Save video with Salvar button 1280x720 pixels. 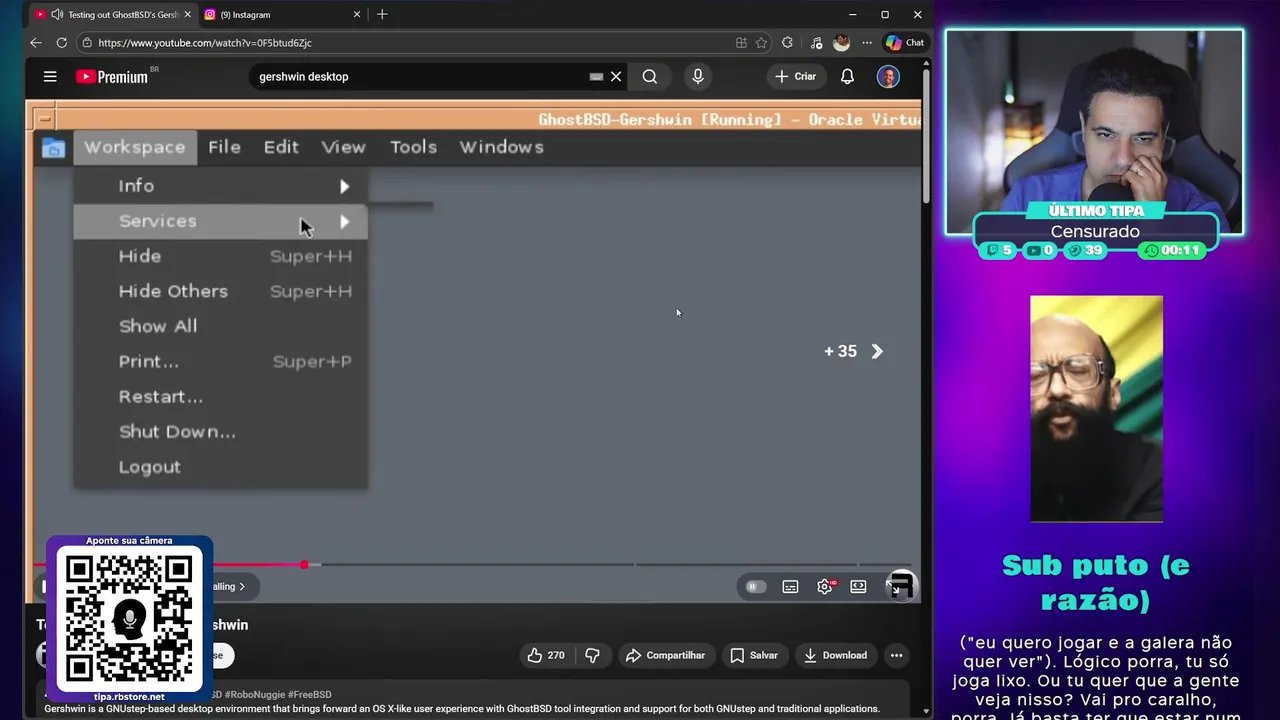coord(754,655)
